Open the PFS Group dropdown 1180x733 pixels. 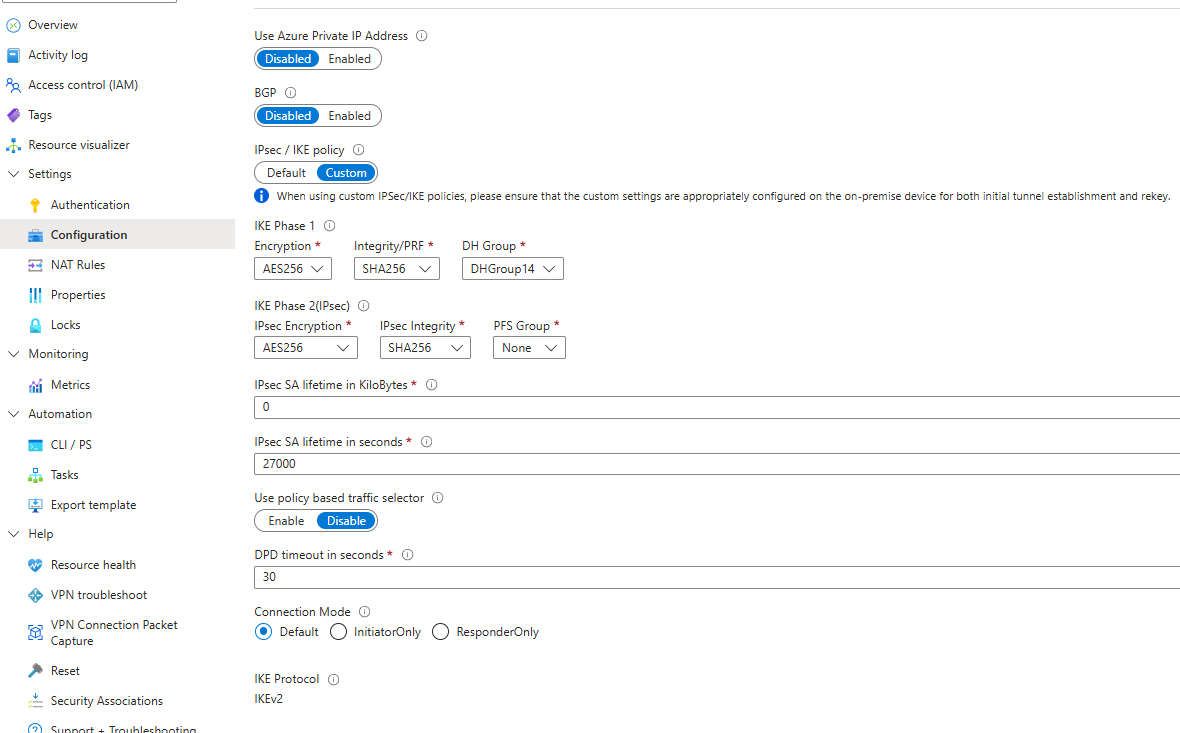[529, 348]
